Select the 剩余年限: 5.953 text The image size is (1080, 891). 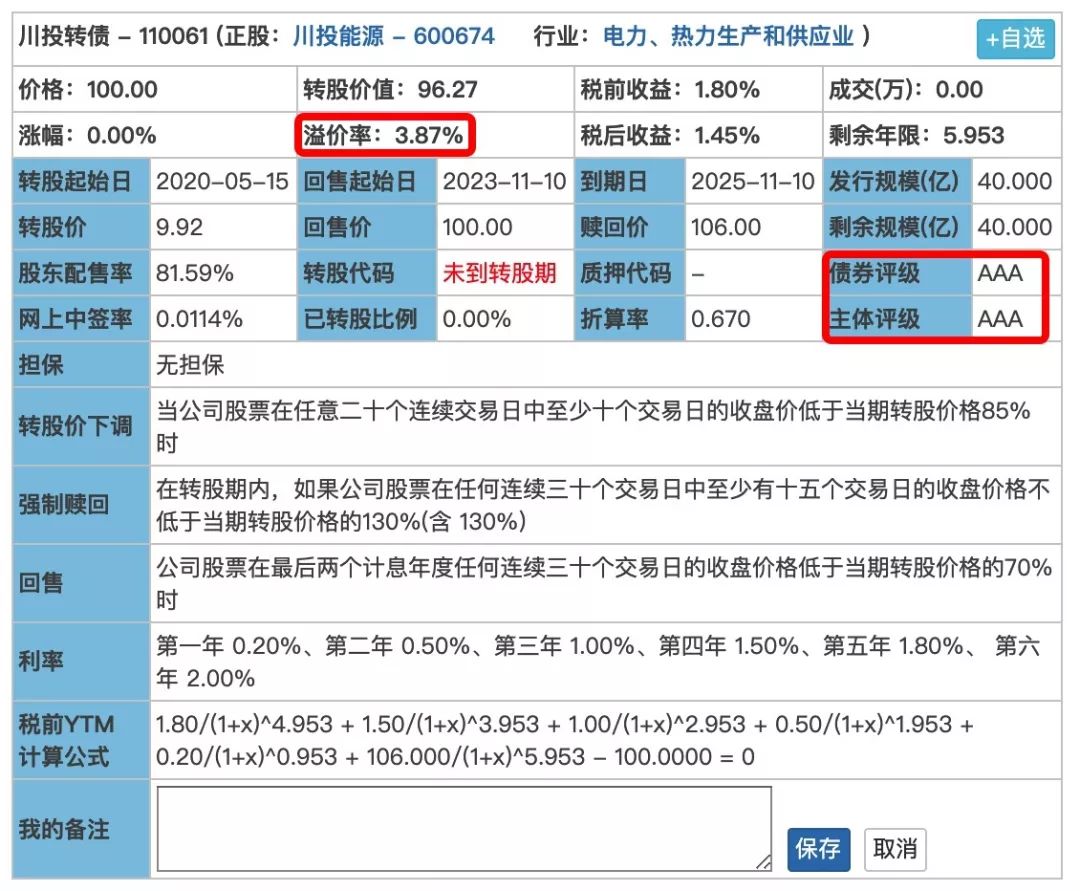point(917,135)
